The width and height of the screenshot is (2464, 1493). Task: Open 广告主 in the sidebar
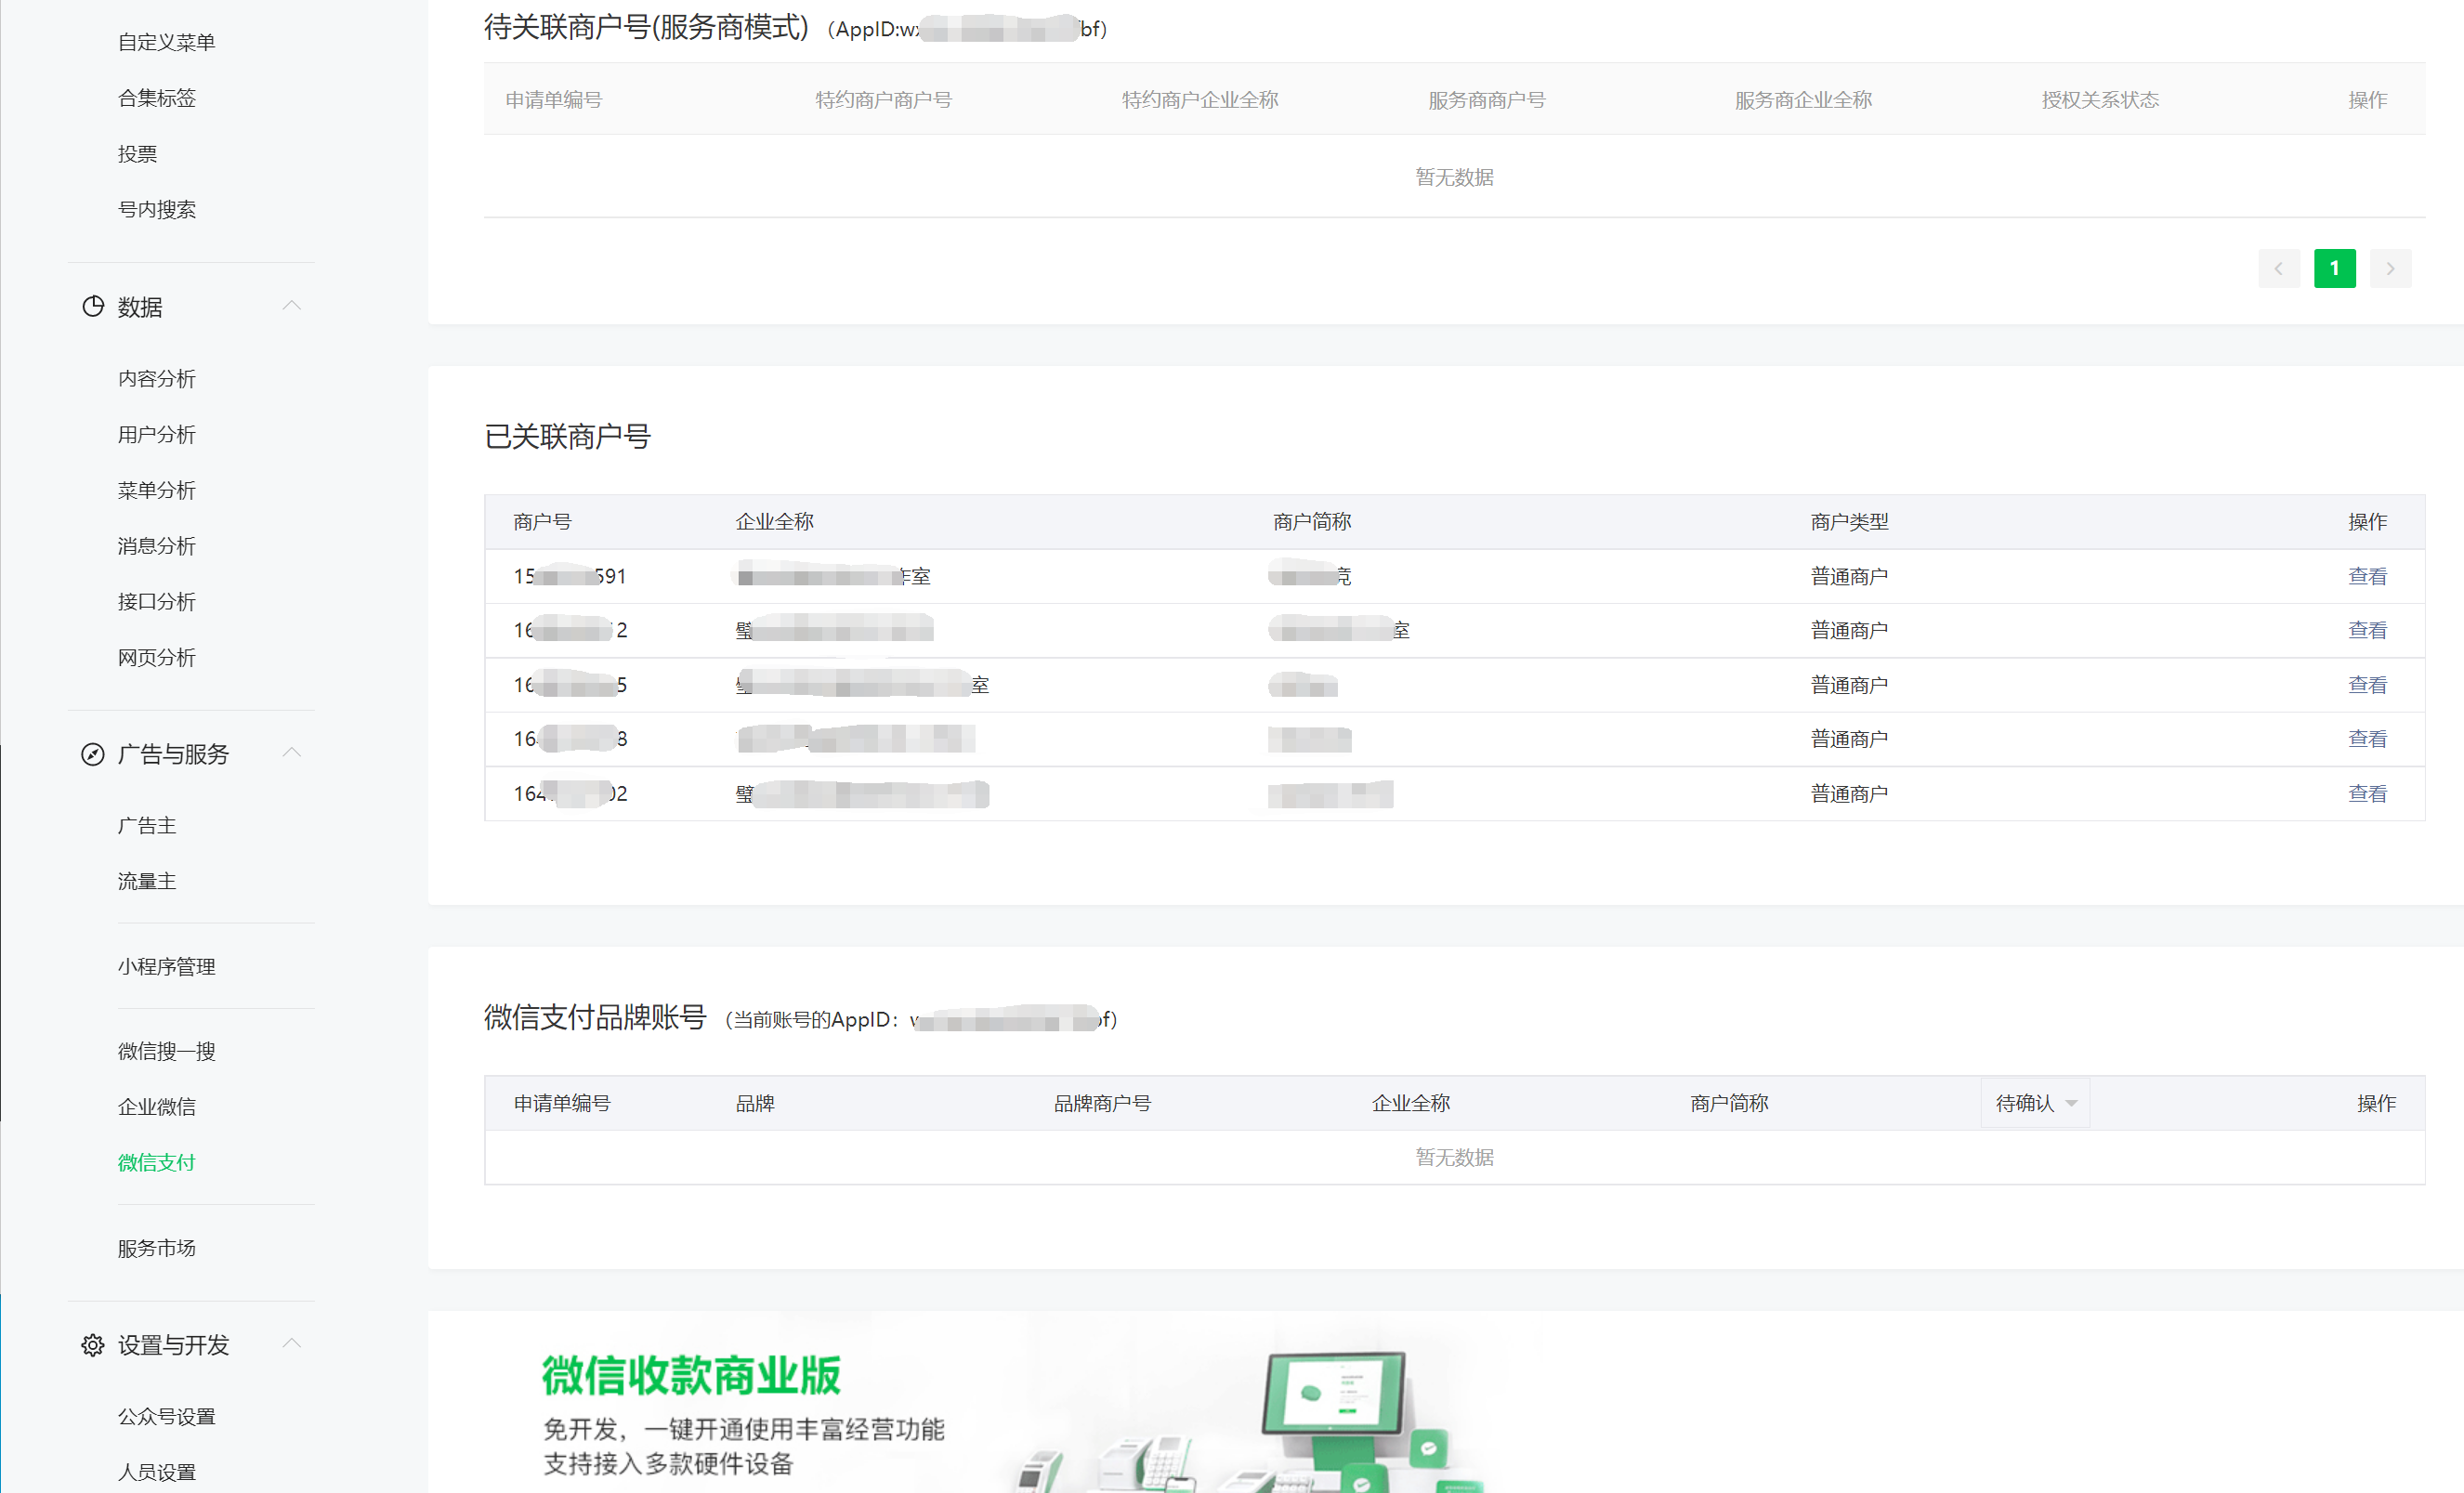pos(146,825)
